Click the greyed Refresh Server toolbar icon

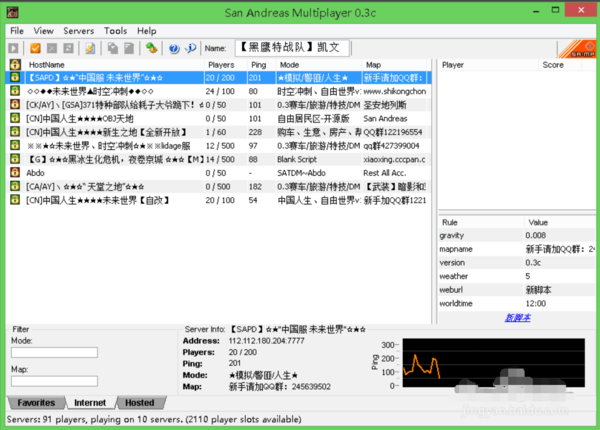click(x=68, y=48)
